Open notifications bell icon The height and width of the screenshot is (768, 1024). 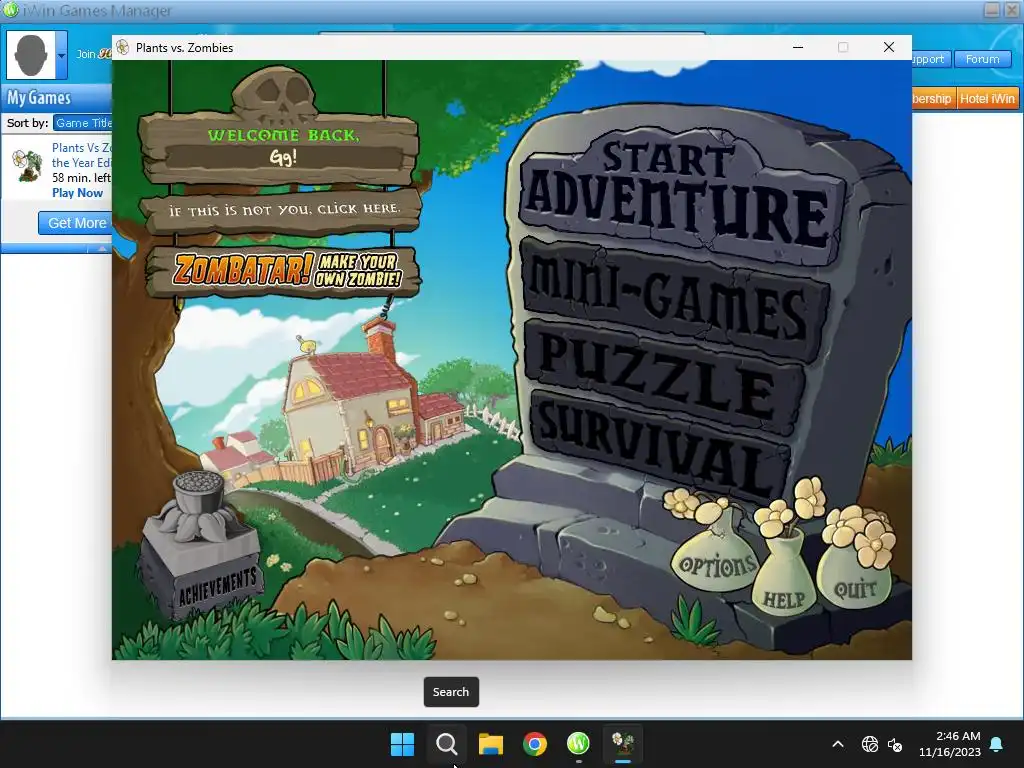click(x=997, y=744)
